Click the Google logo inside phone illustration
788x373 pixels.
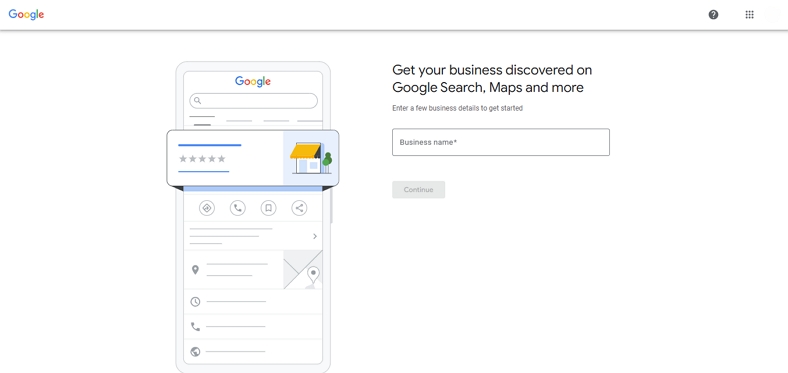[x=253, y=81]
